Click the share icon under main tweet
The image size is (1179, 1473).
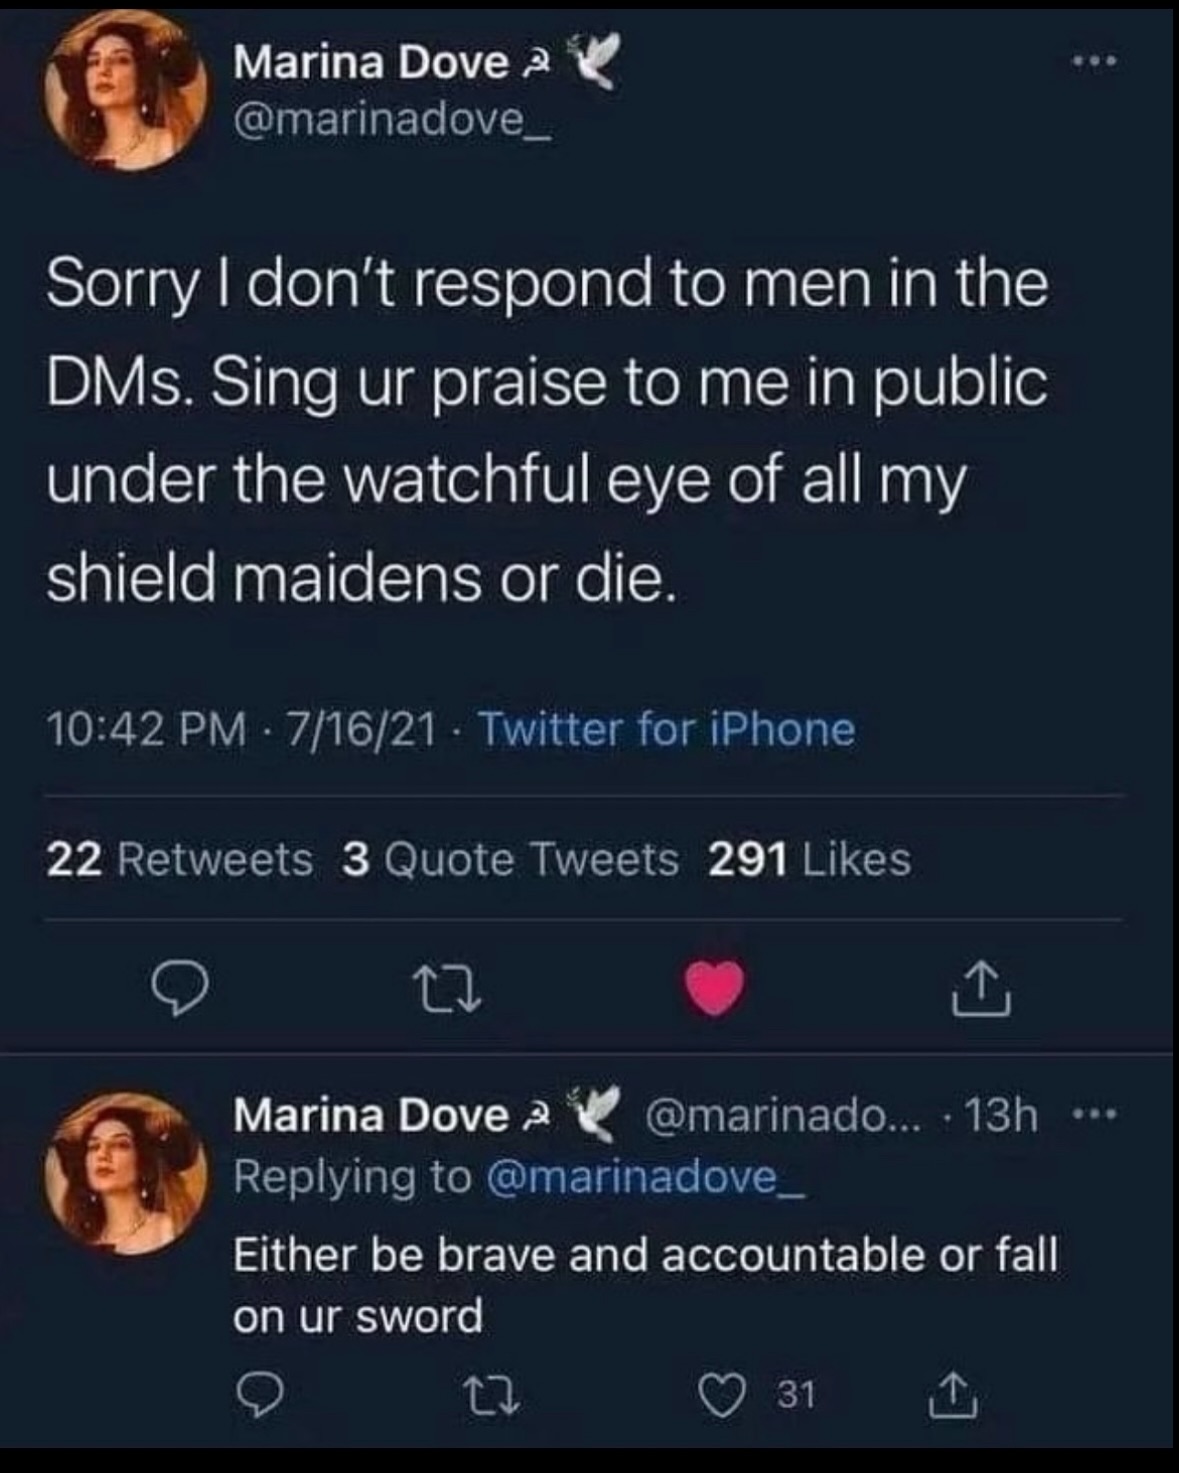981,988
